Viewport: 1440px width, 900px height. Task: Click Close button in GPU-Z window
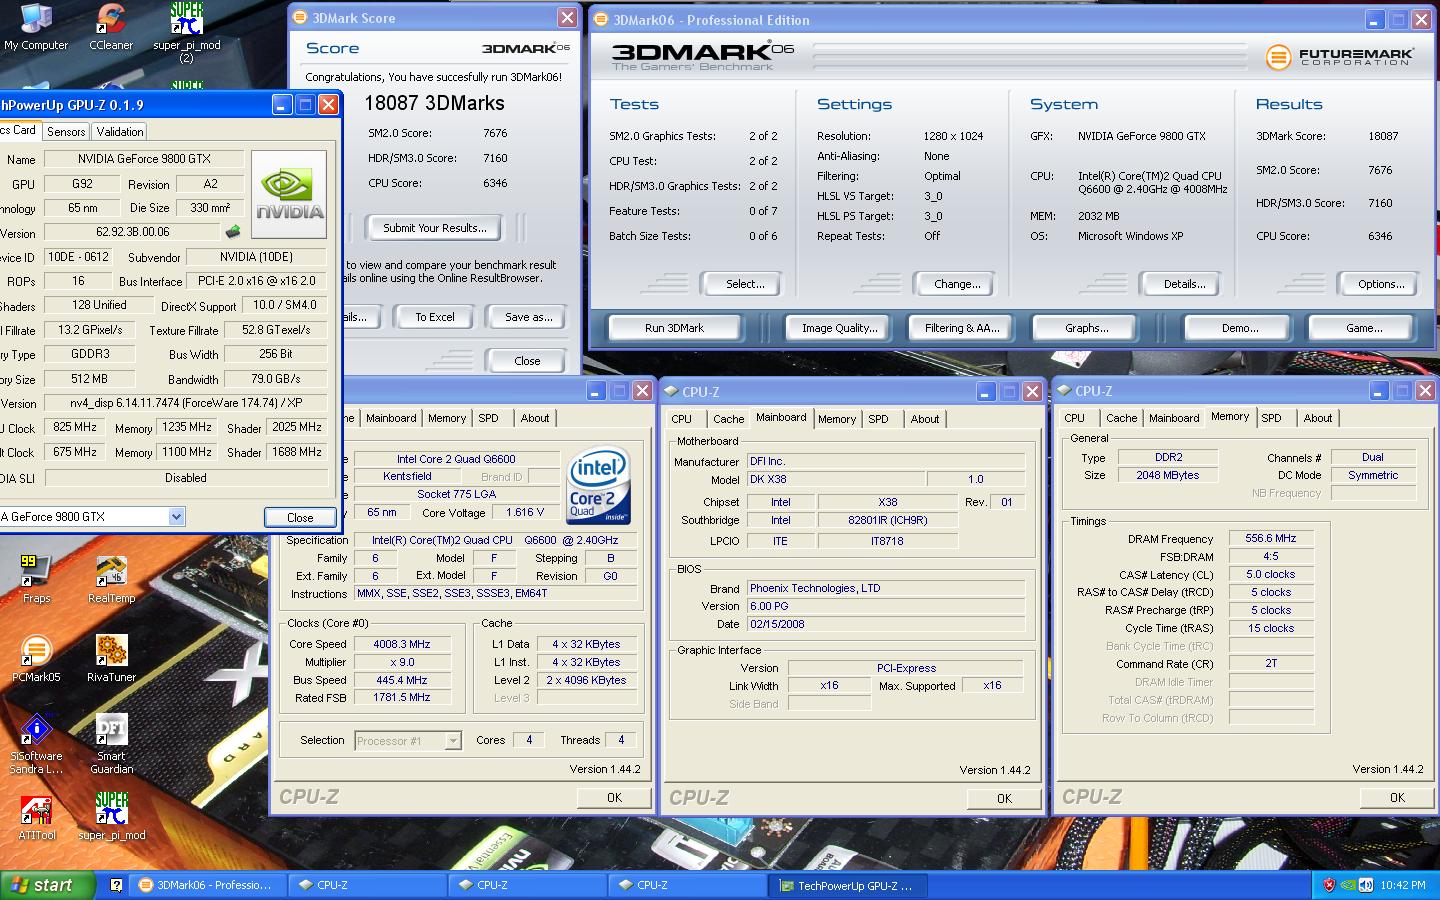click(300, 518)
